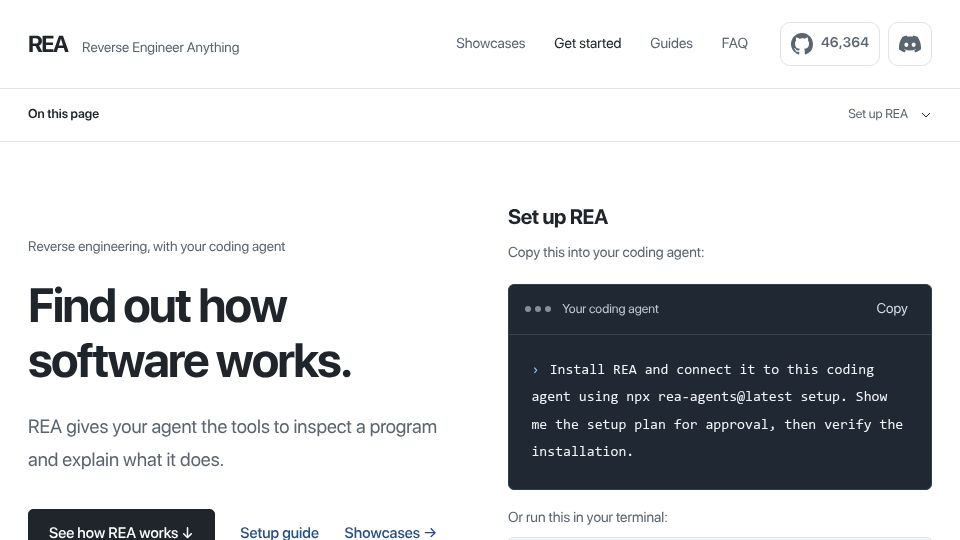Click the Reverse Engineer Anything tagline
The image size is (960, 540).
click(x=160, y=47)
